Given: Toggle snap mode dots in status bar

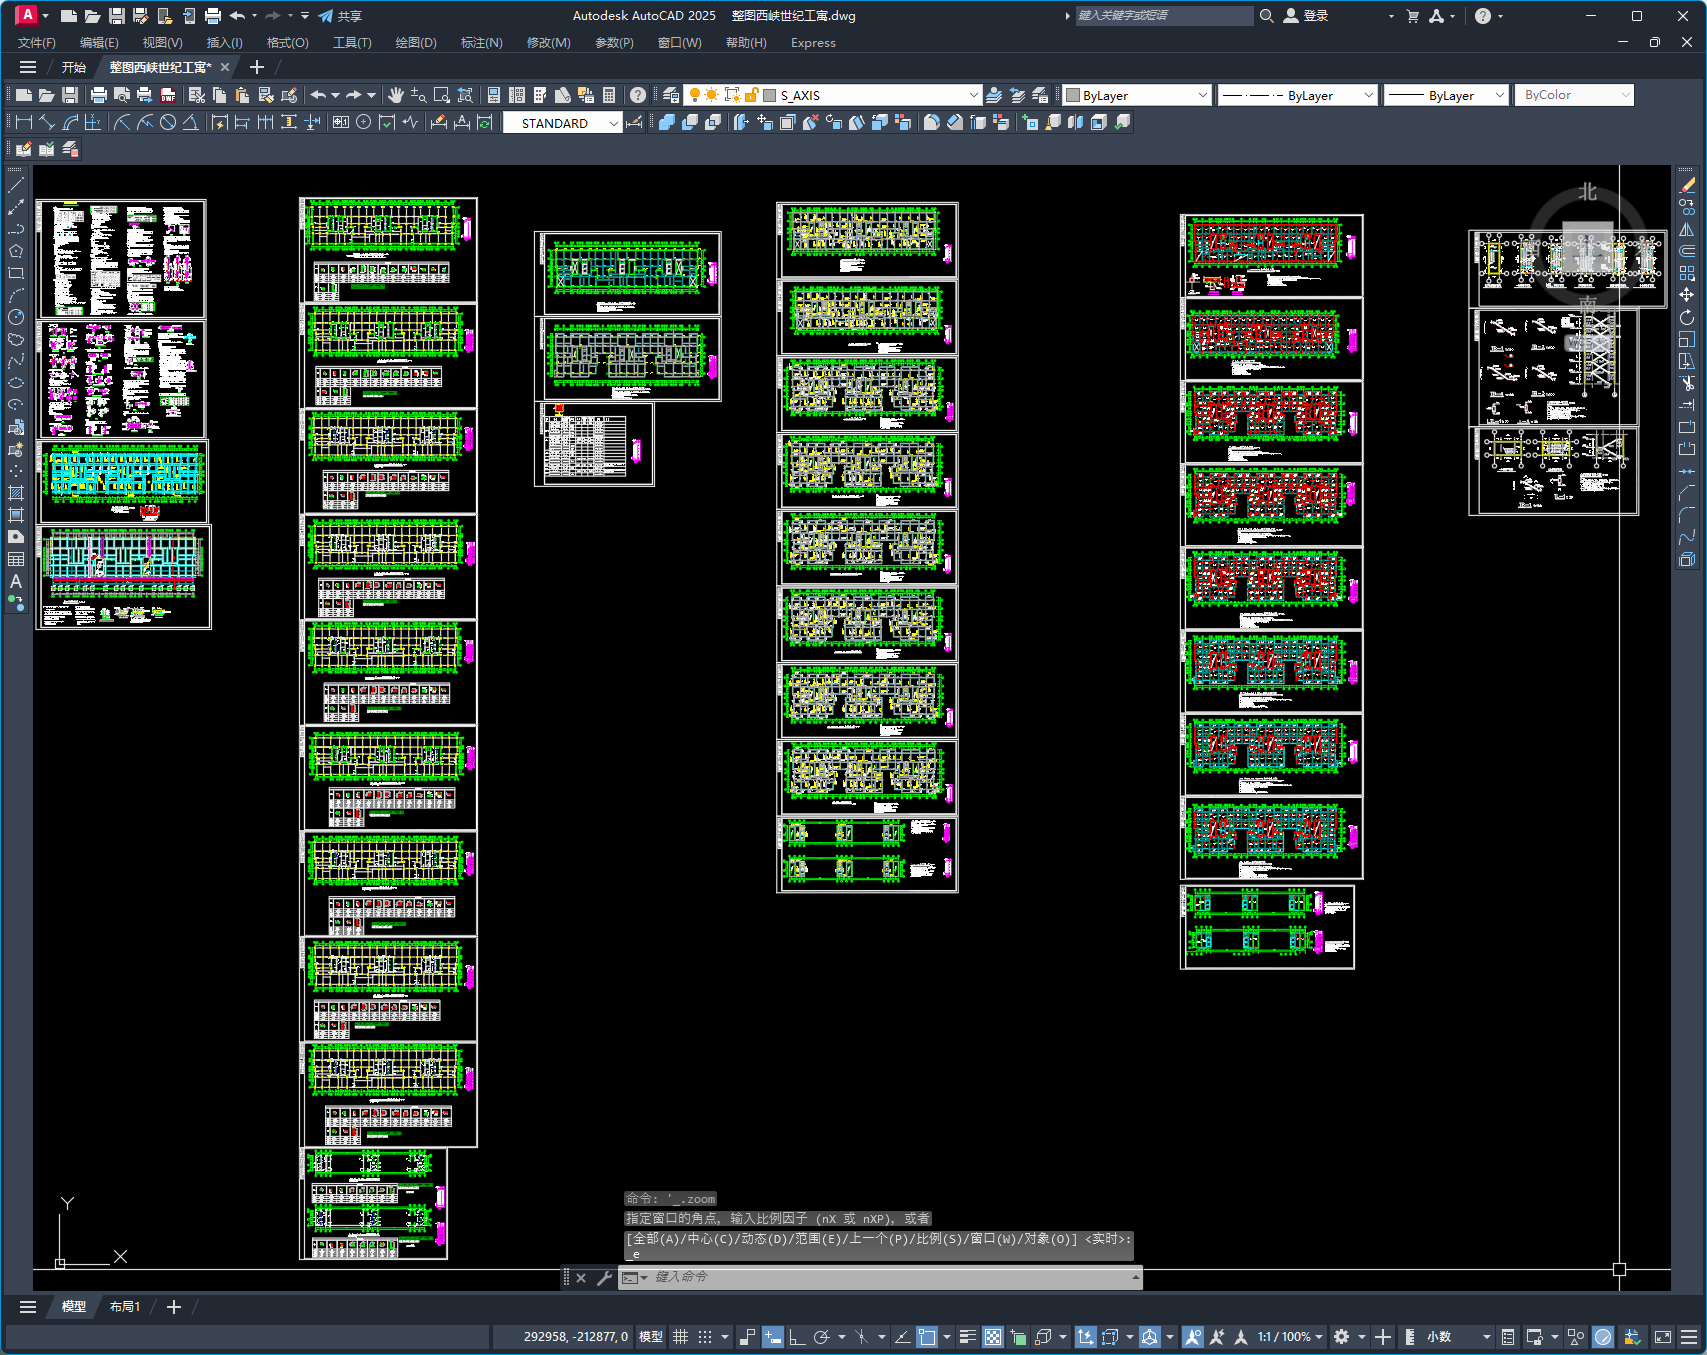Looking at the screenshot, I should point(705,1337).
